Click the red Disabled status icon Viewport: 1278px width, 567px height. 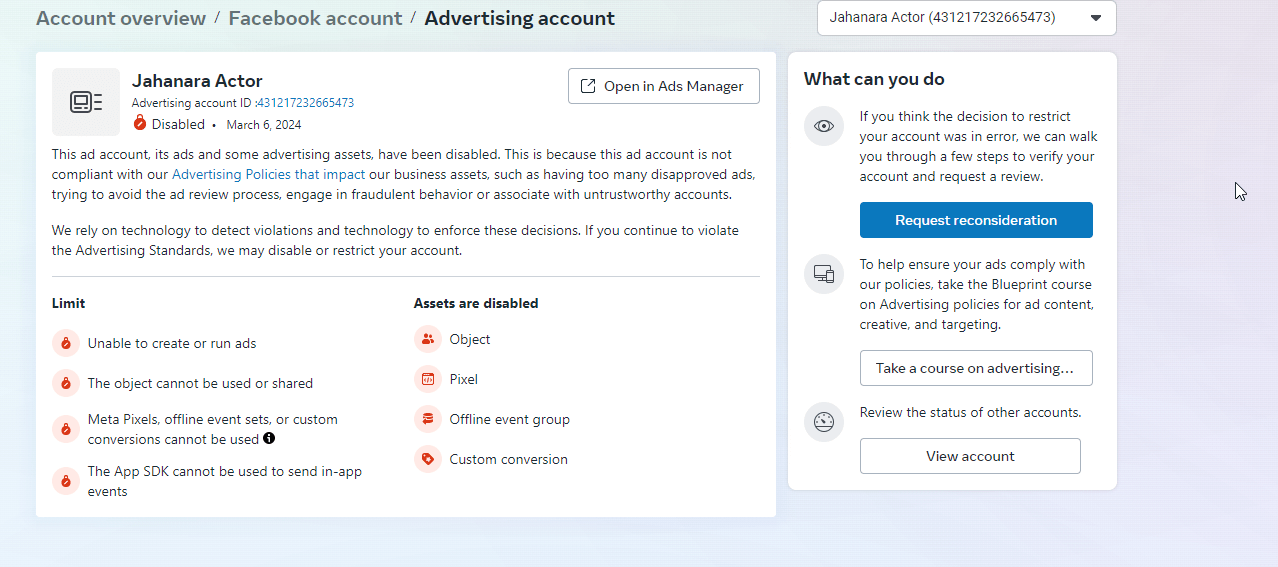[140, 124]
